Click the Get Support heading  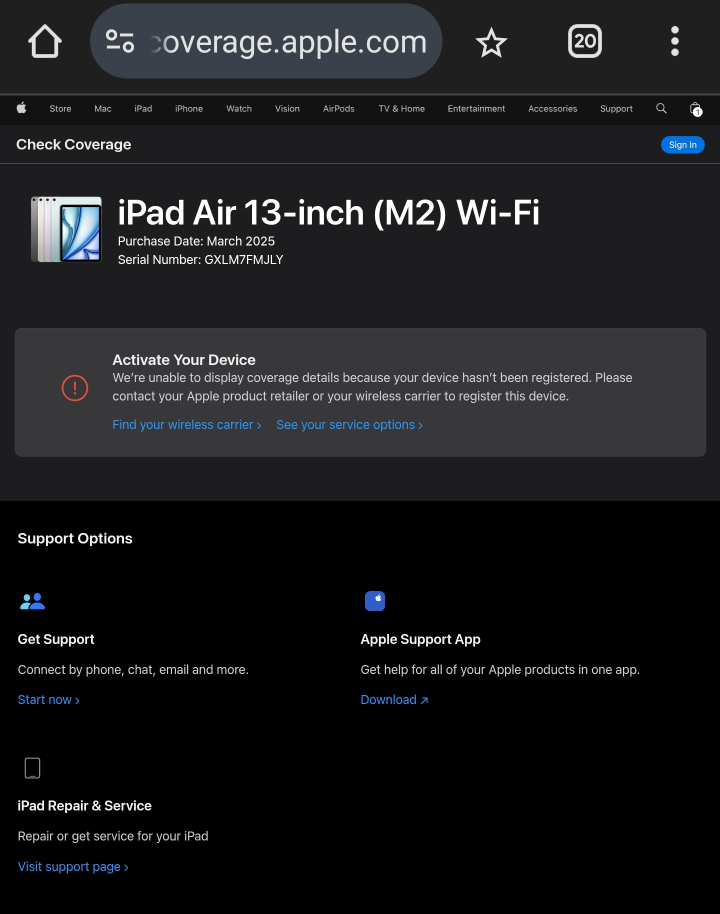point(56,639)
